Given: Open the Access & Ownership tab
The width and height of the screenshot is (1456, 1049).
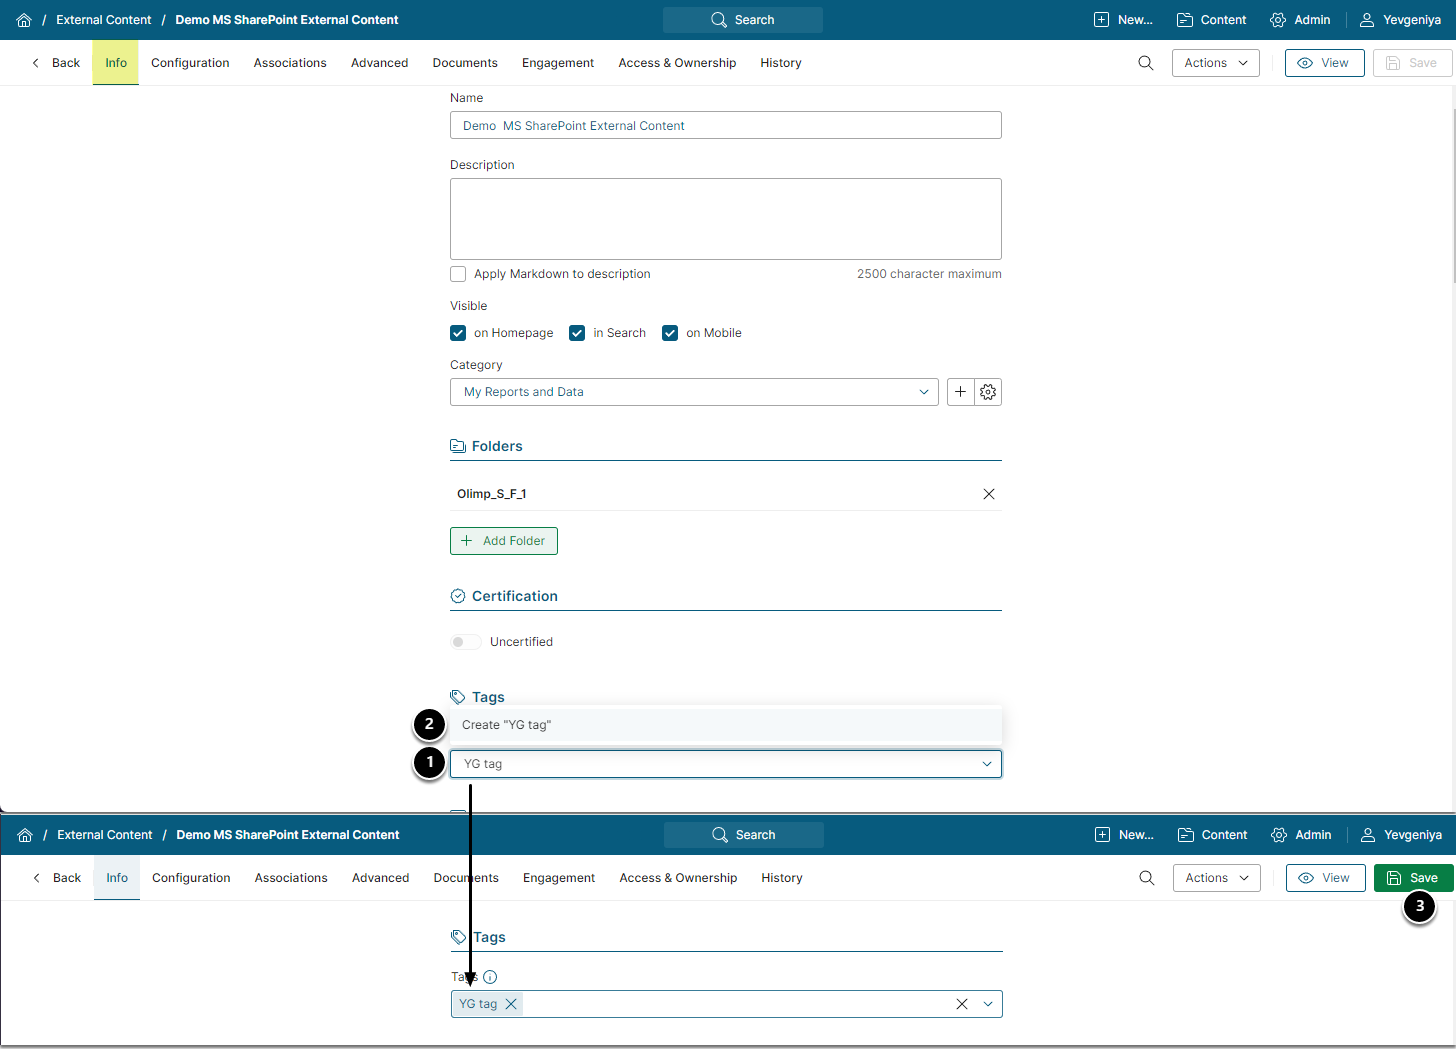Looking at the screenshot, I should click(677, 63).
